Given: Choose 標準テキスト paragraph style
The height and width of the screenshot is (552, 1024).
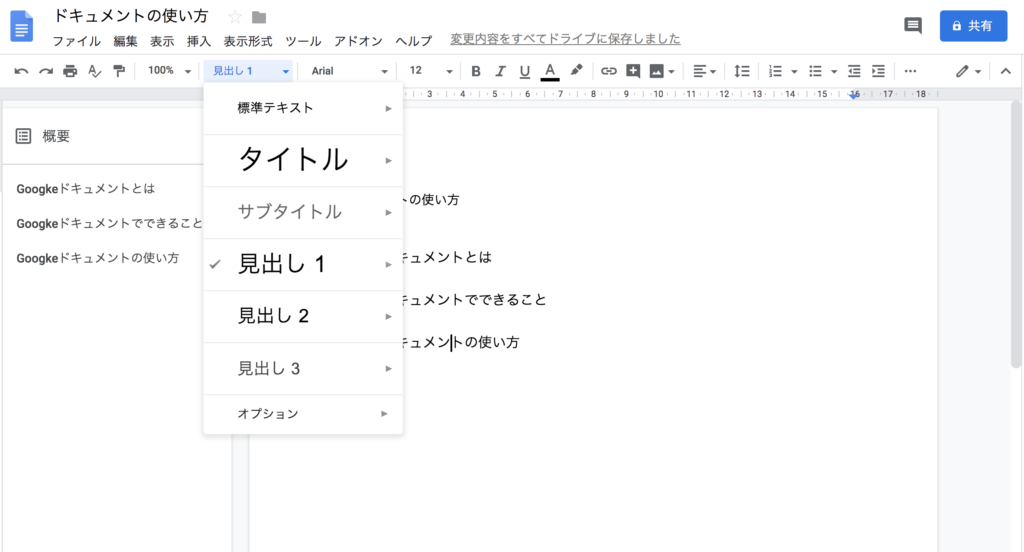Looking at the screenshot, I should [x=303, y=108].
